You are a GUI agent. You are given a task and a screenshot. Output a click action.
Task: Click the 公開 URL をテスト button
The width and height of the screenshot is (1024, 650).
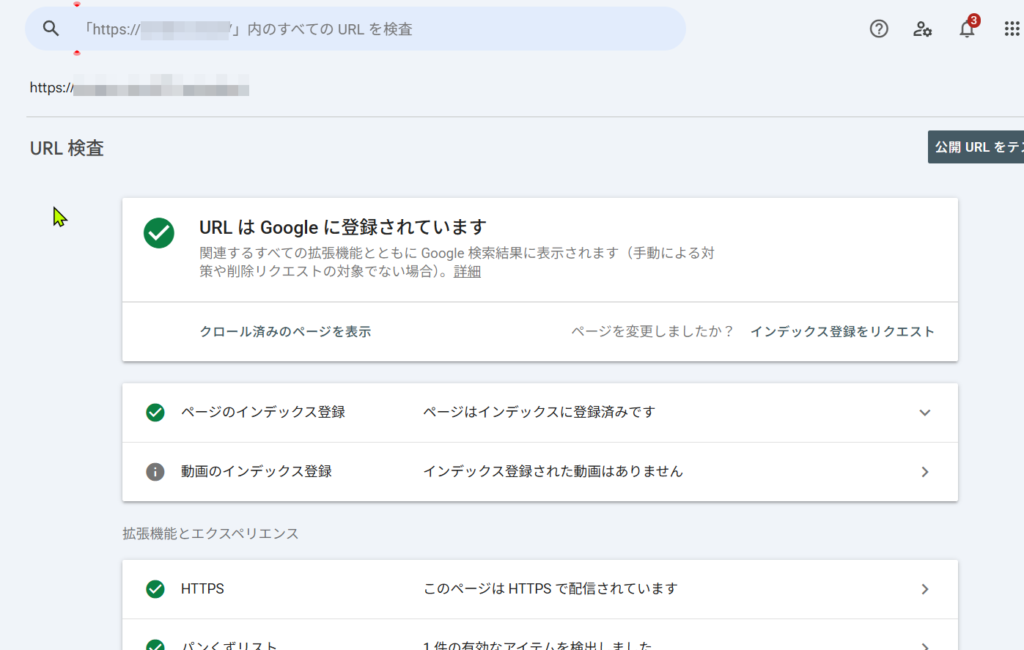(976, 147)
